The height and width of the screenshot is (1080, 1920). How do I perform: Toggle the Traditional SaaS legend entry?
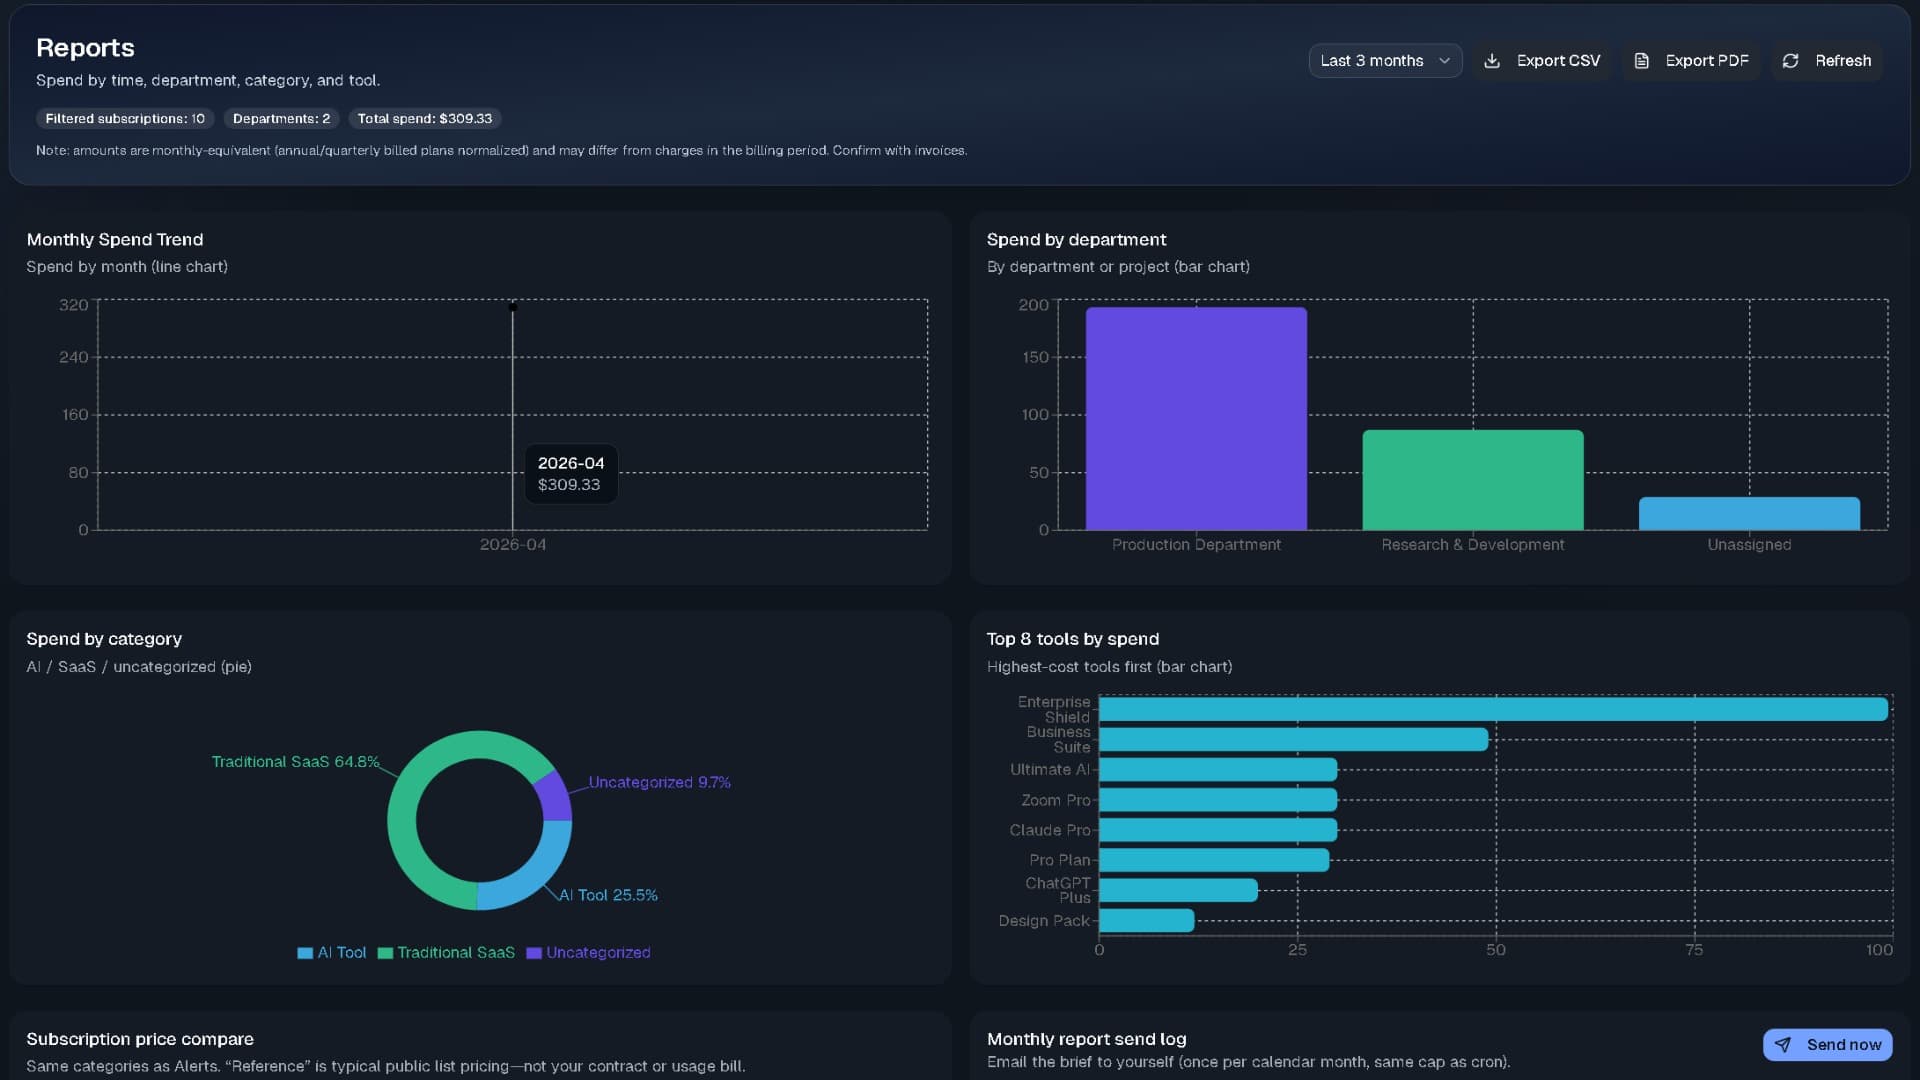click(446, 953)
